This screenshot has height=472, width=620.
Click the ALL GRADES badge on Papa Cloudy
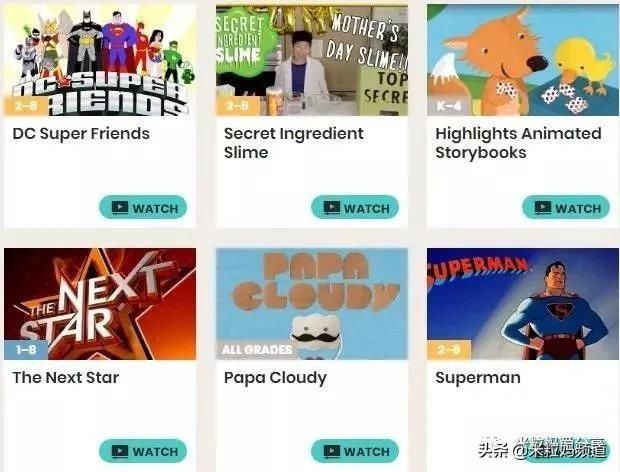tap(257, 349)
